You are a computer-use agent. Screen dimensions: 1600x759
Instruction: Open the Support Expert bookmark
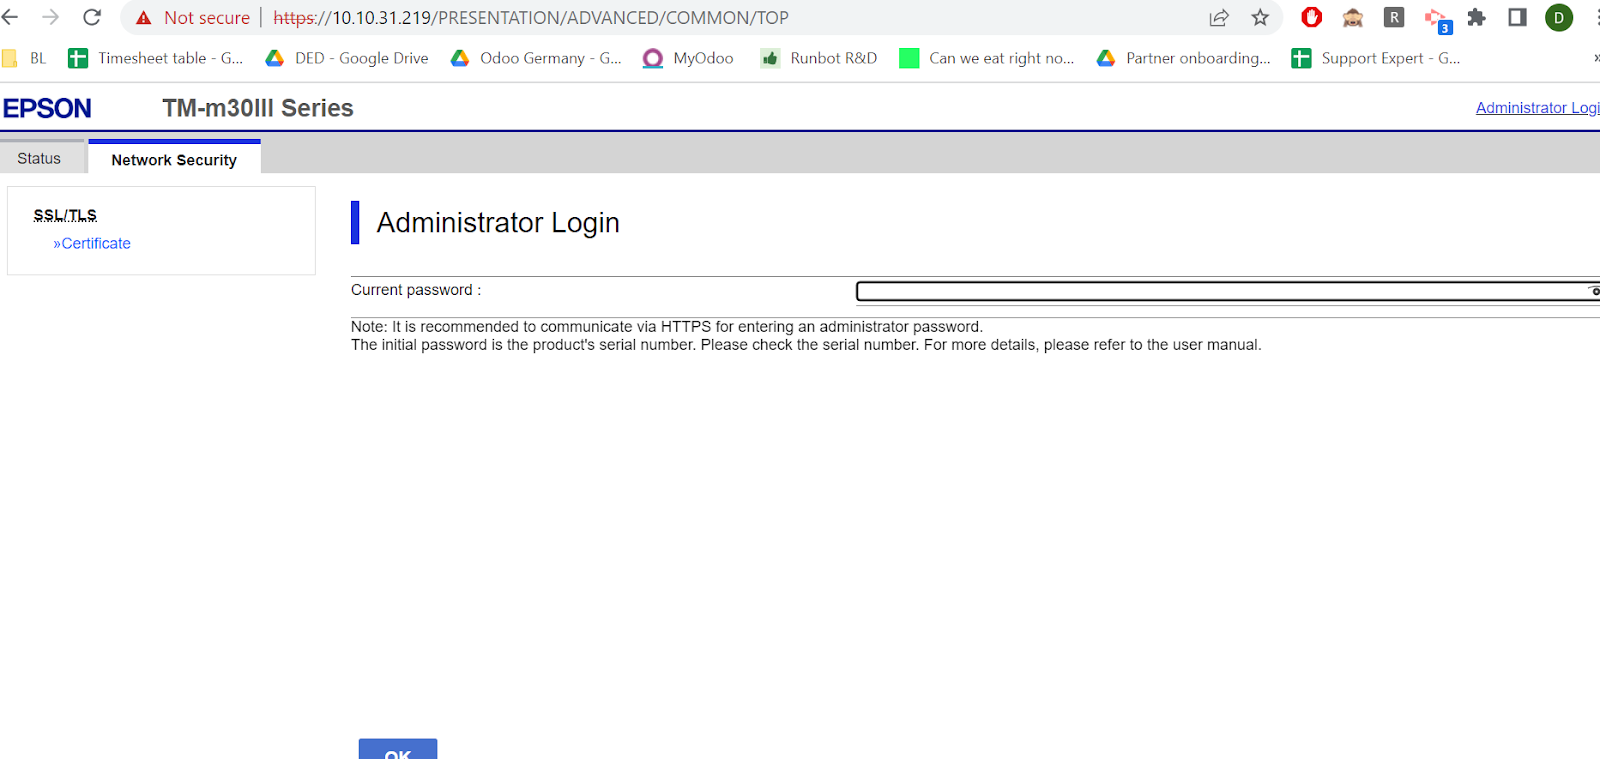pyautogui.click(x=1376, y=58)
